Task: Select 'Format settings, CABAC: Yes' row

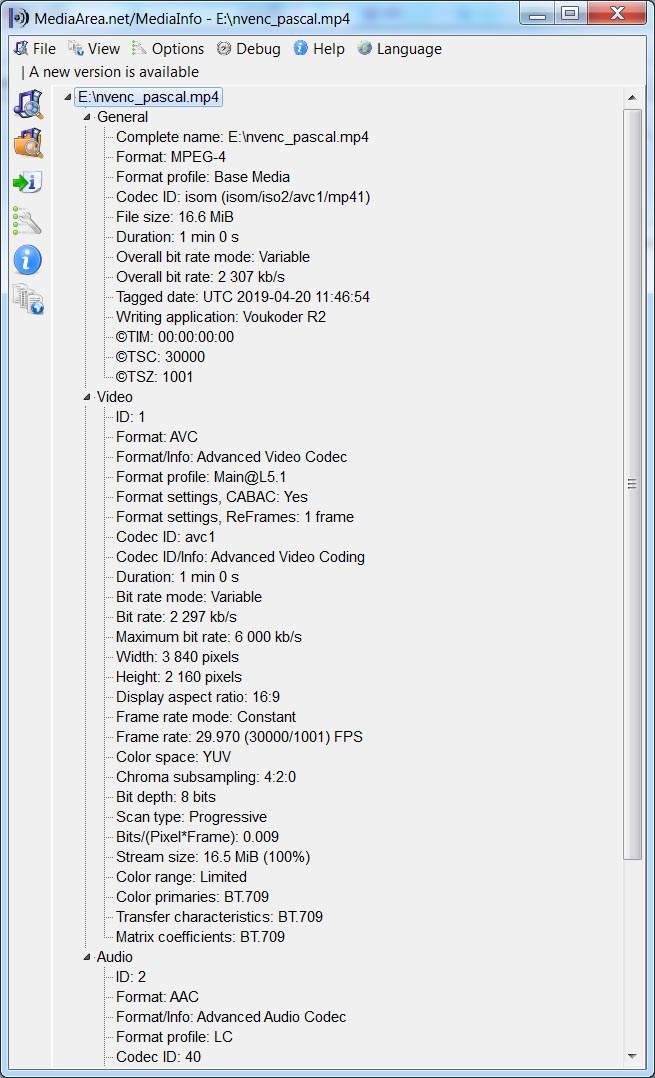Action: pyautogui.click(x=212, y=496)
